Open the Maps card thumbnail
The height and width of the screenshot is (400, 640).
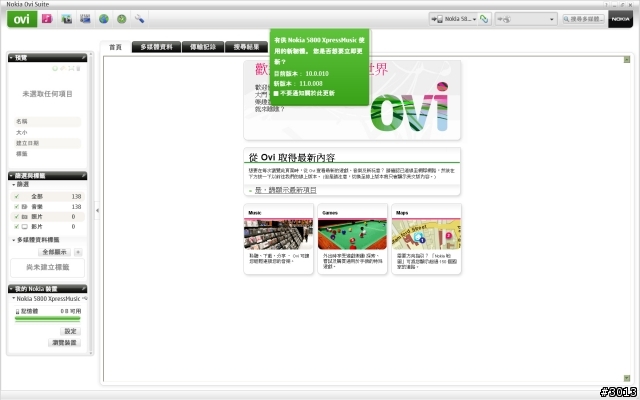point(426,234)
